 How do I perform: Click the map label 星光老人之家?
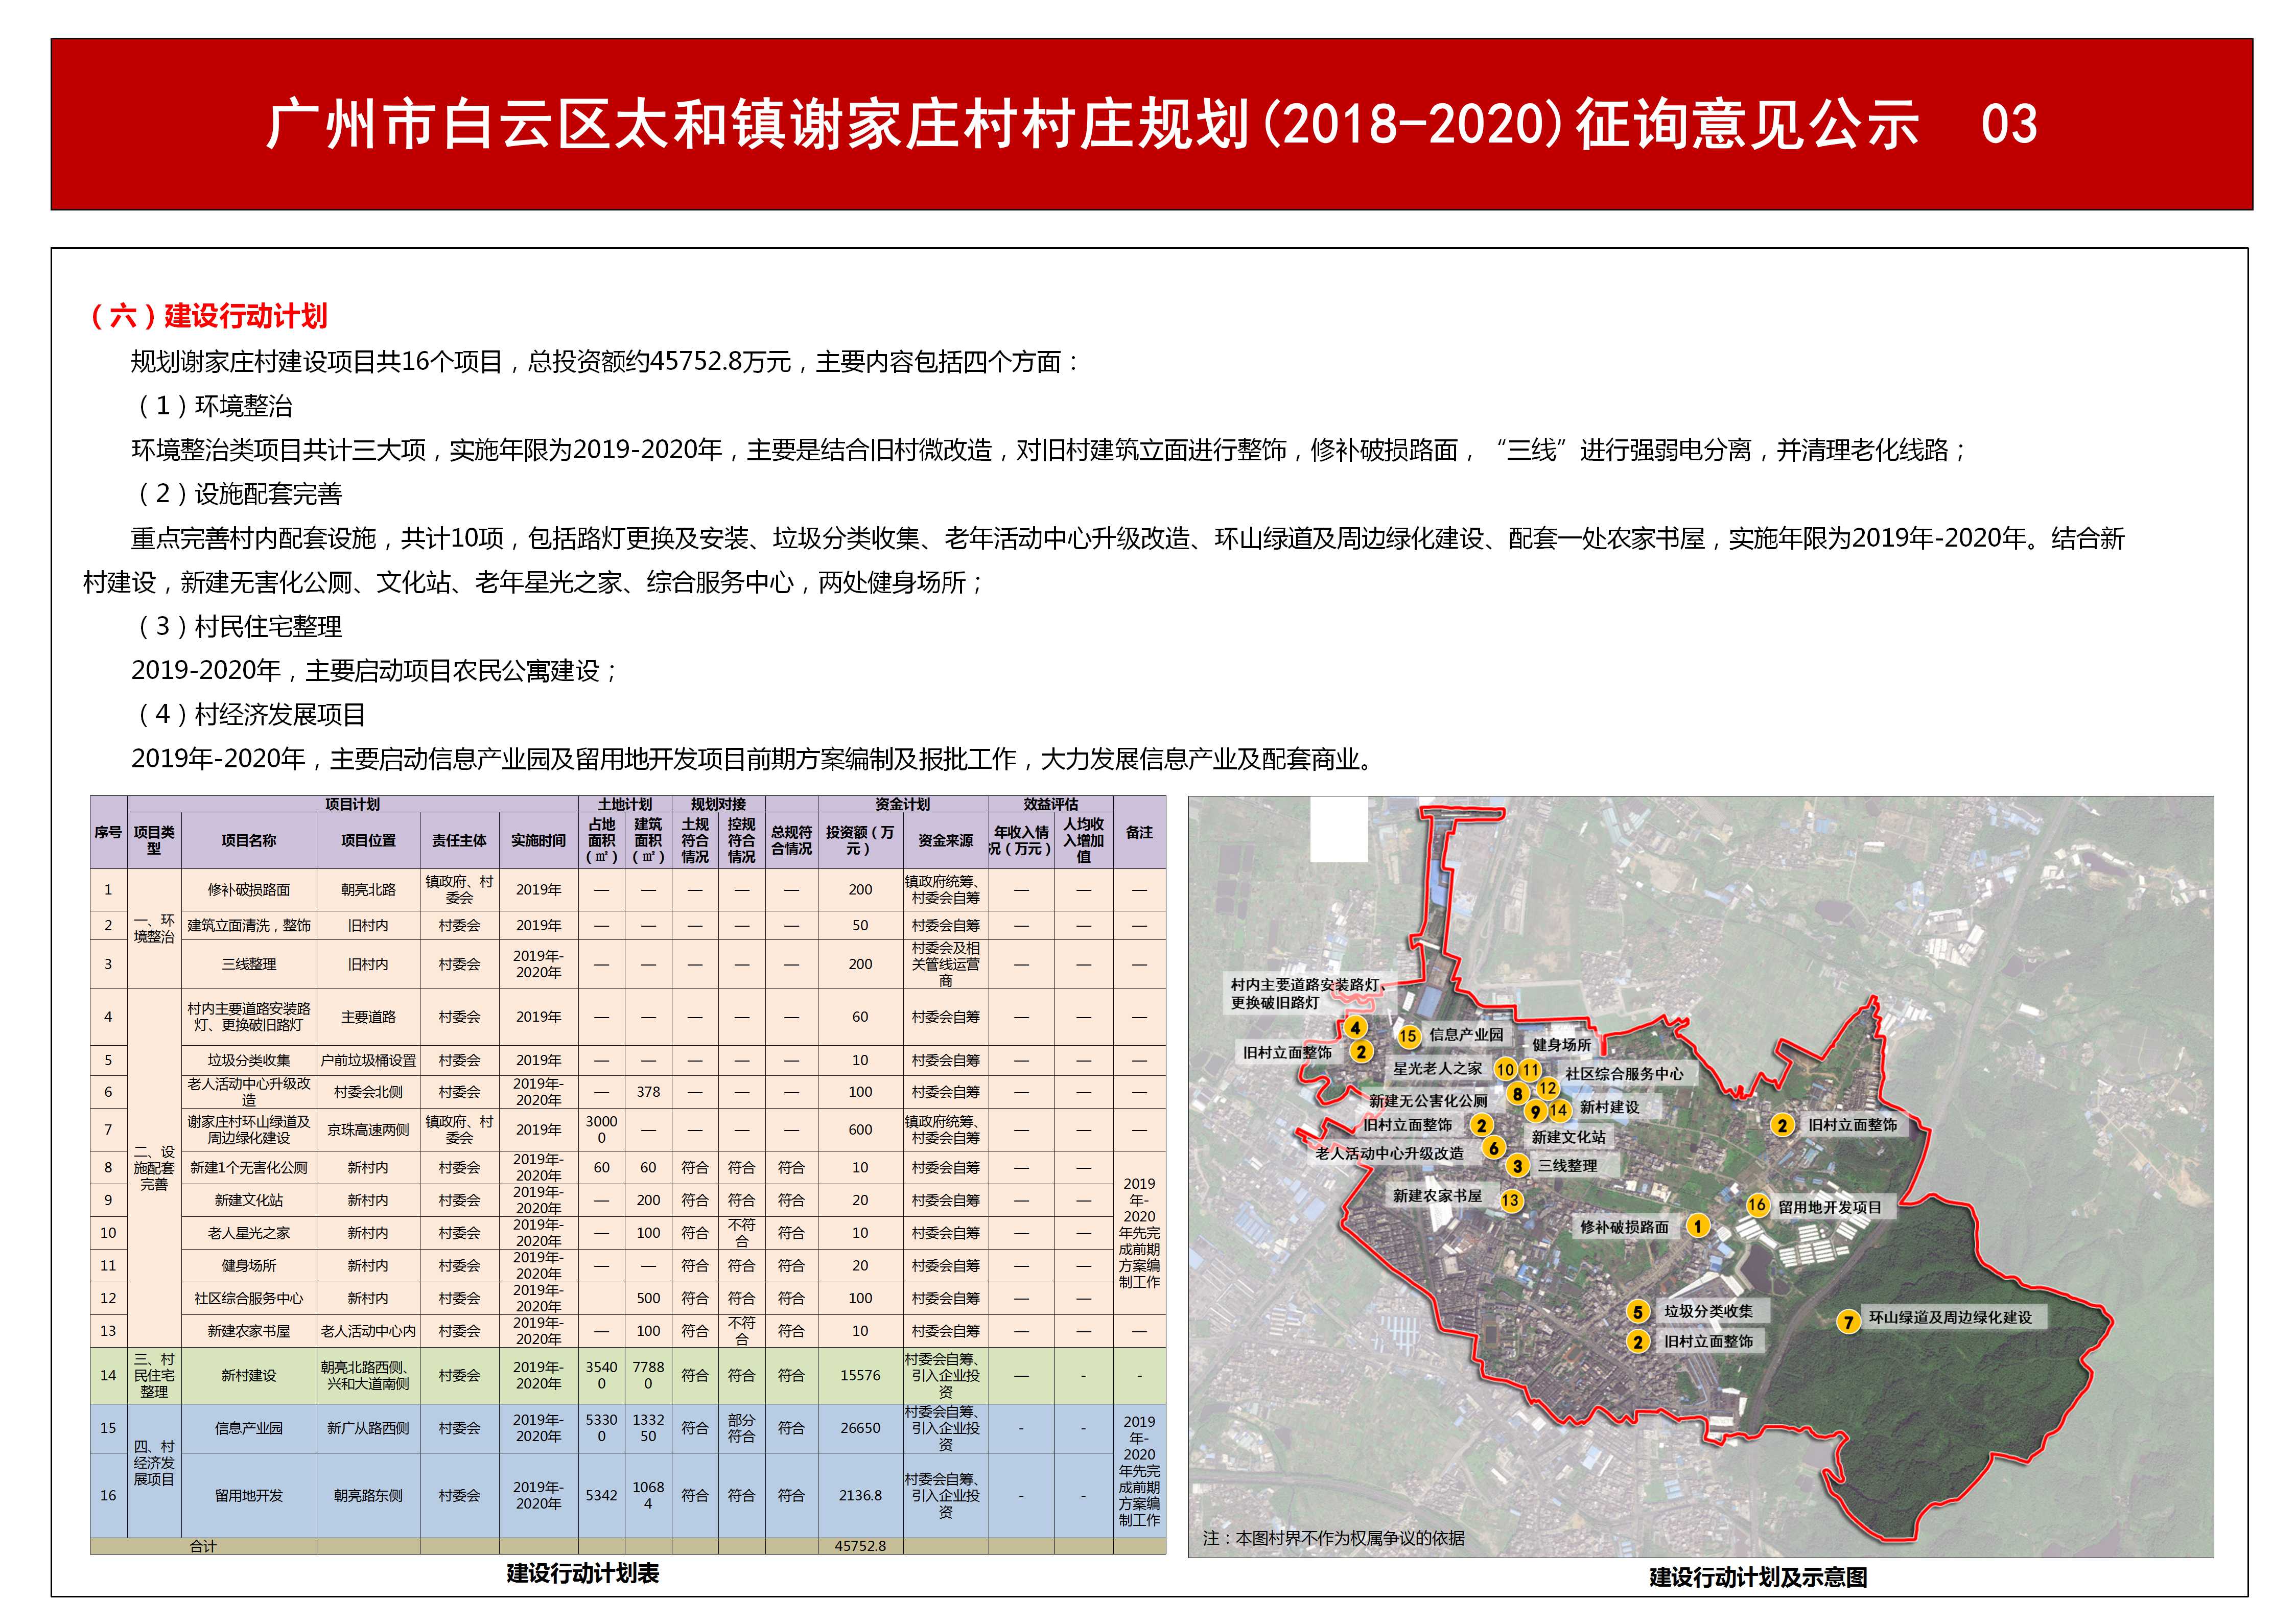tap(1438, 1069)
